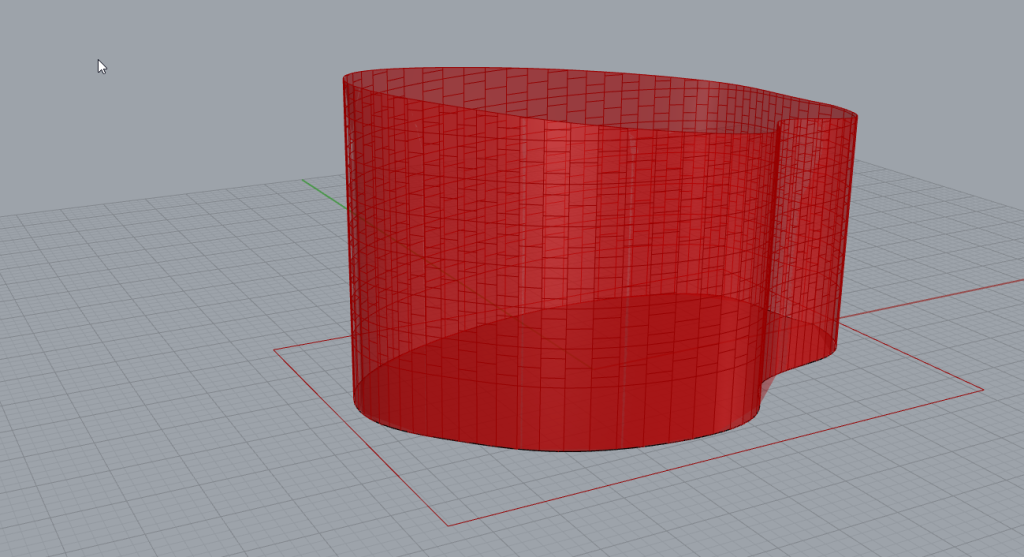The width and height of the screenshot is (1024, 557).
Task: Select the left vertical silhouette edge of model
Action: pyautogui.click(x=348, y=250)
